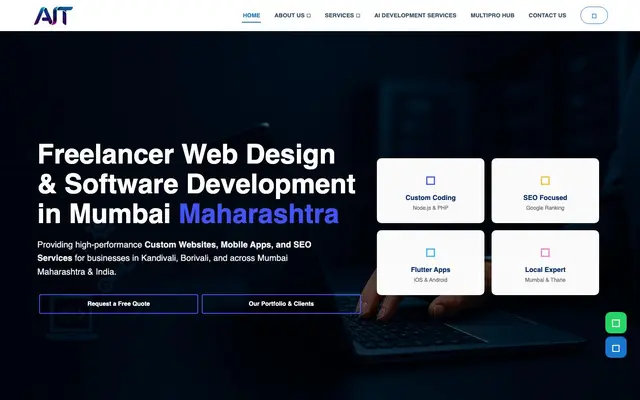Viewport: 640px width, 400px height.
Task: Open AI Development Services page
Action: 415,16
